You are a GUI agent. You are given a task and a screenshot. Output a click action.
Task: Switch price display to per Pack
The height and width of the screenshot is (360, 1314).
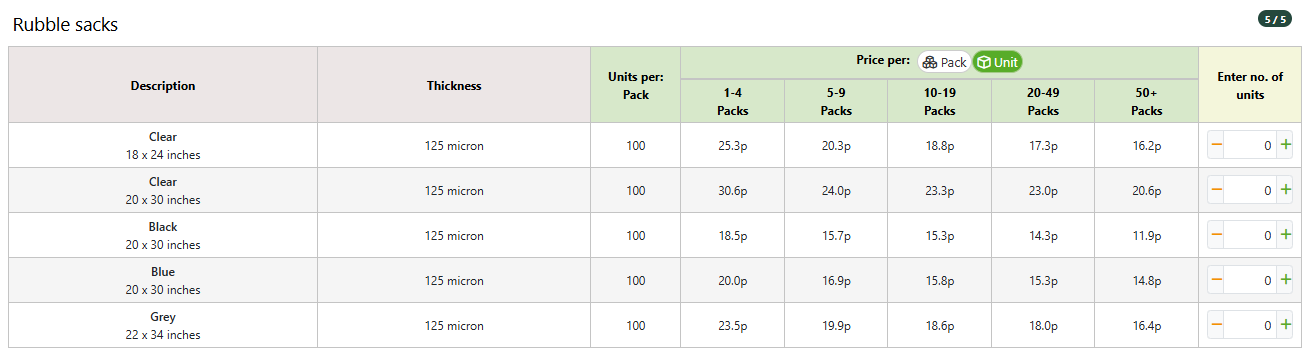point(944,62)
